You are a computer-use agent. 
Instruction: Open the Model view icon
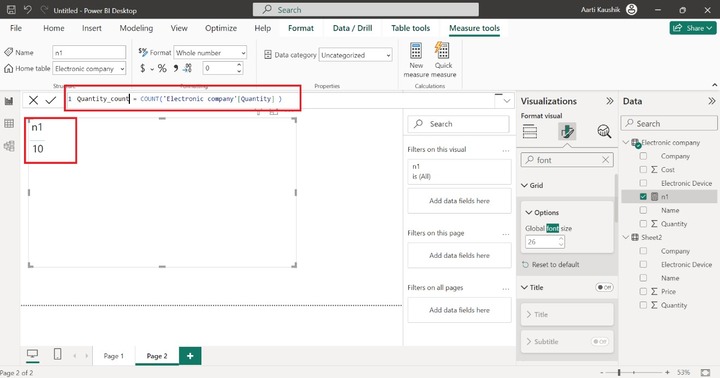pyautogui.click(x=9, y=146)
